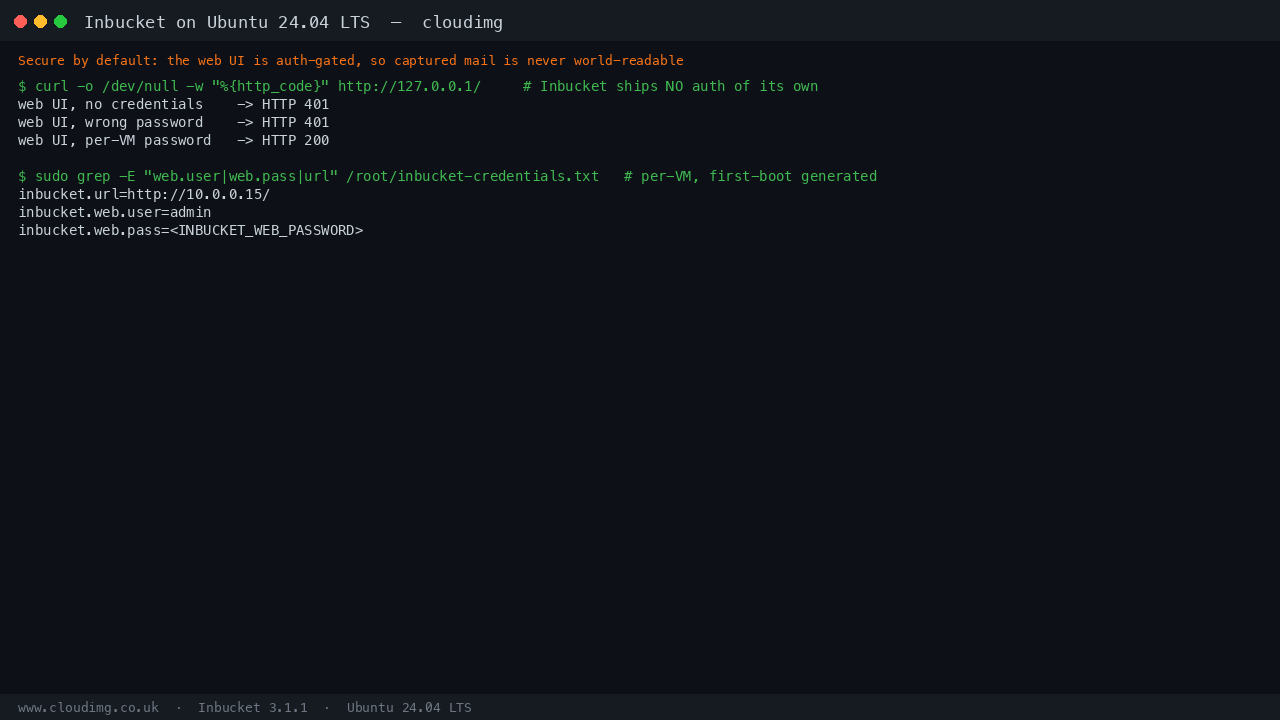Click the comment '# per-VM, first-boot generated'

pyautogui.click(x=750, y=177)
